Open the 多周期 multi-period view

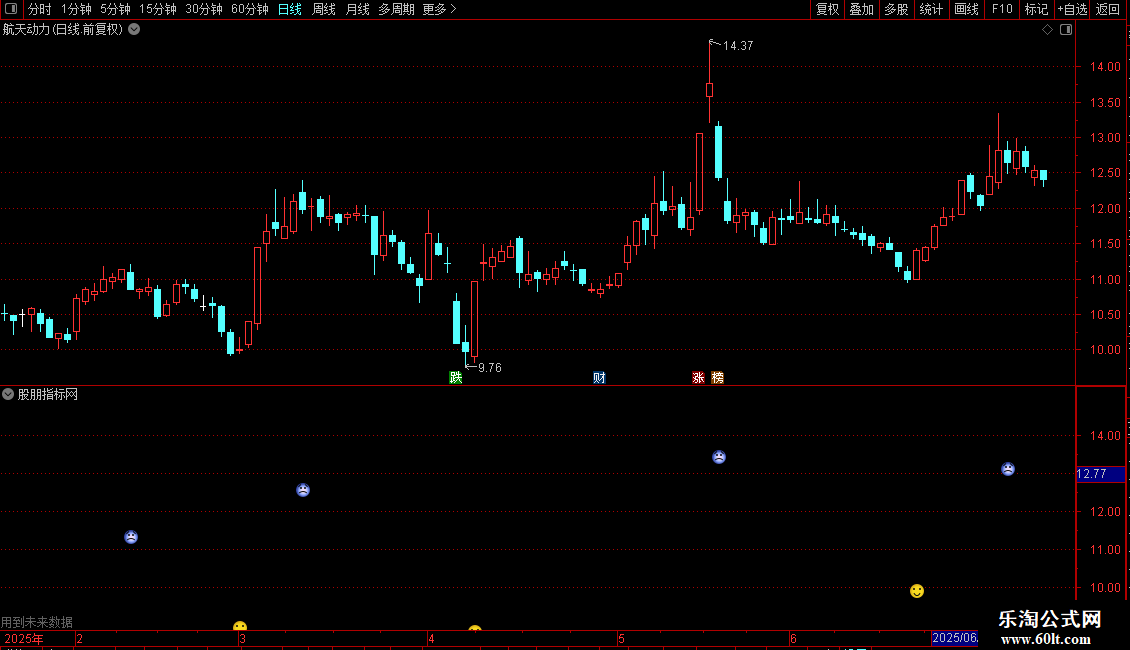[x=396, y=9]
